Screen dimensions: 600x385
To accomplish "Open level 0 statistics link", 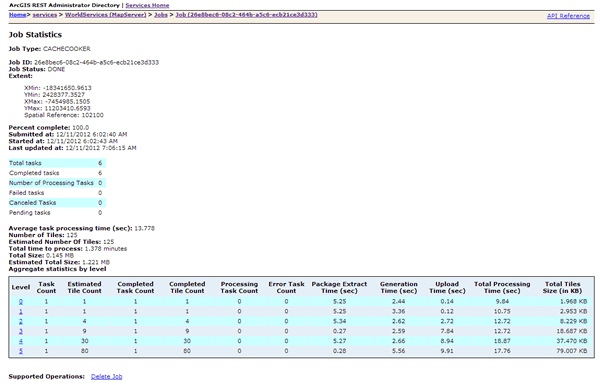I will 21,302.
